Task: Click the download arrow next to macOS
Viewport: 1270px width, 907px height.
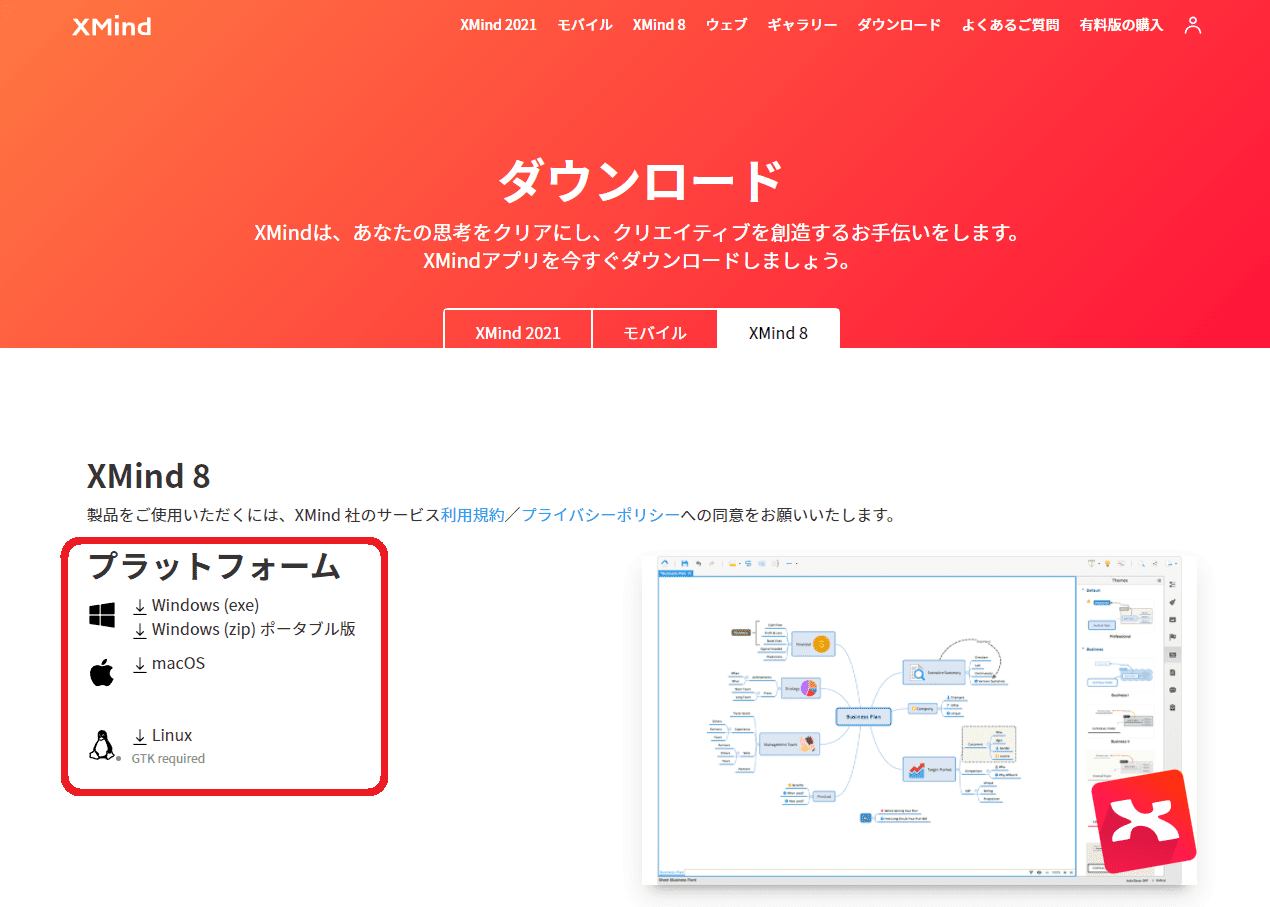Action: pos(139,662)
